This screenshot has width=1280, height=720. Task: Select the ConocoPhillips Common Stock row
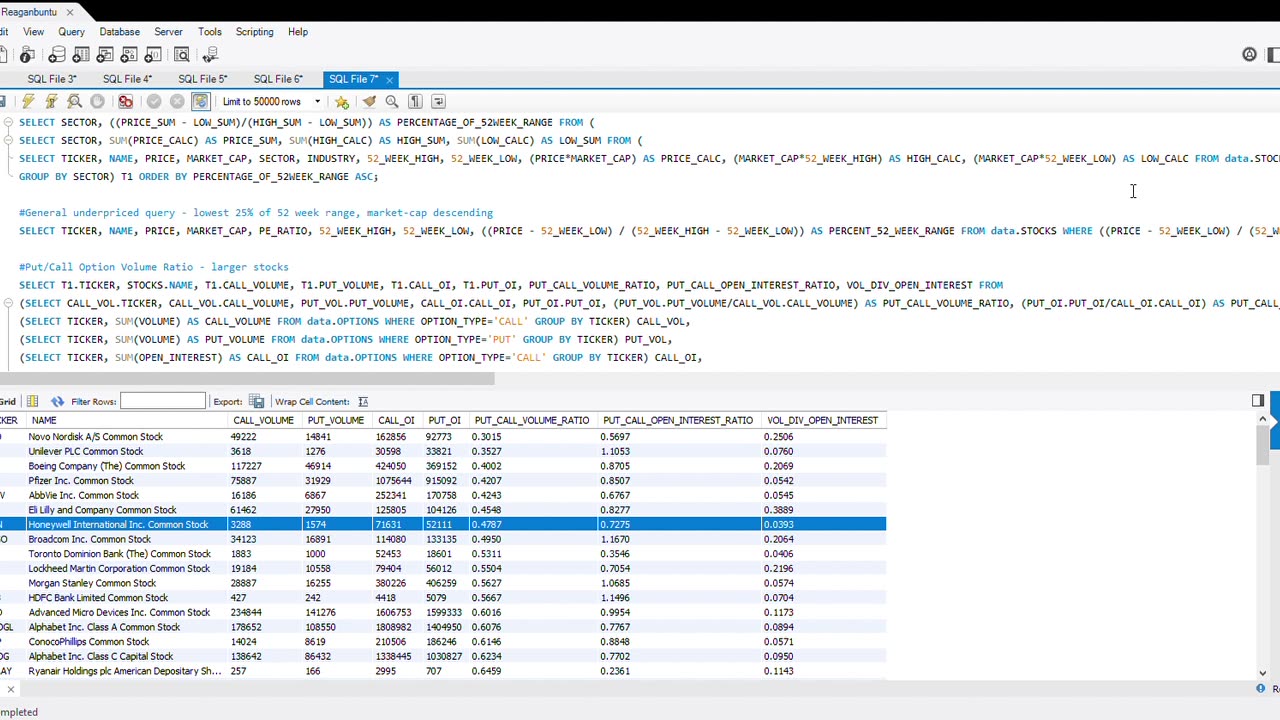click(442, 642)
